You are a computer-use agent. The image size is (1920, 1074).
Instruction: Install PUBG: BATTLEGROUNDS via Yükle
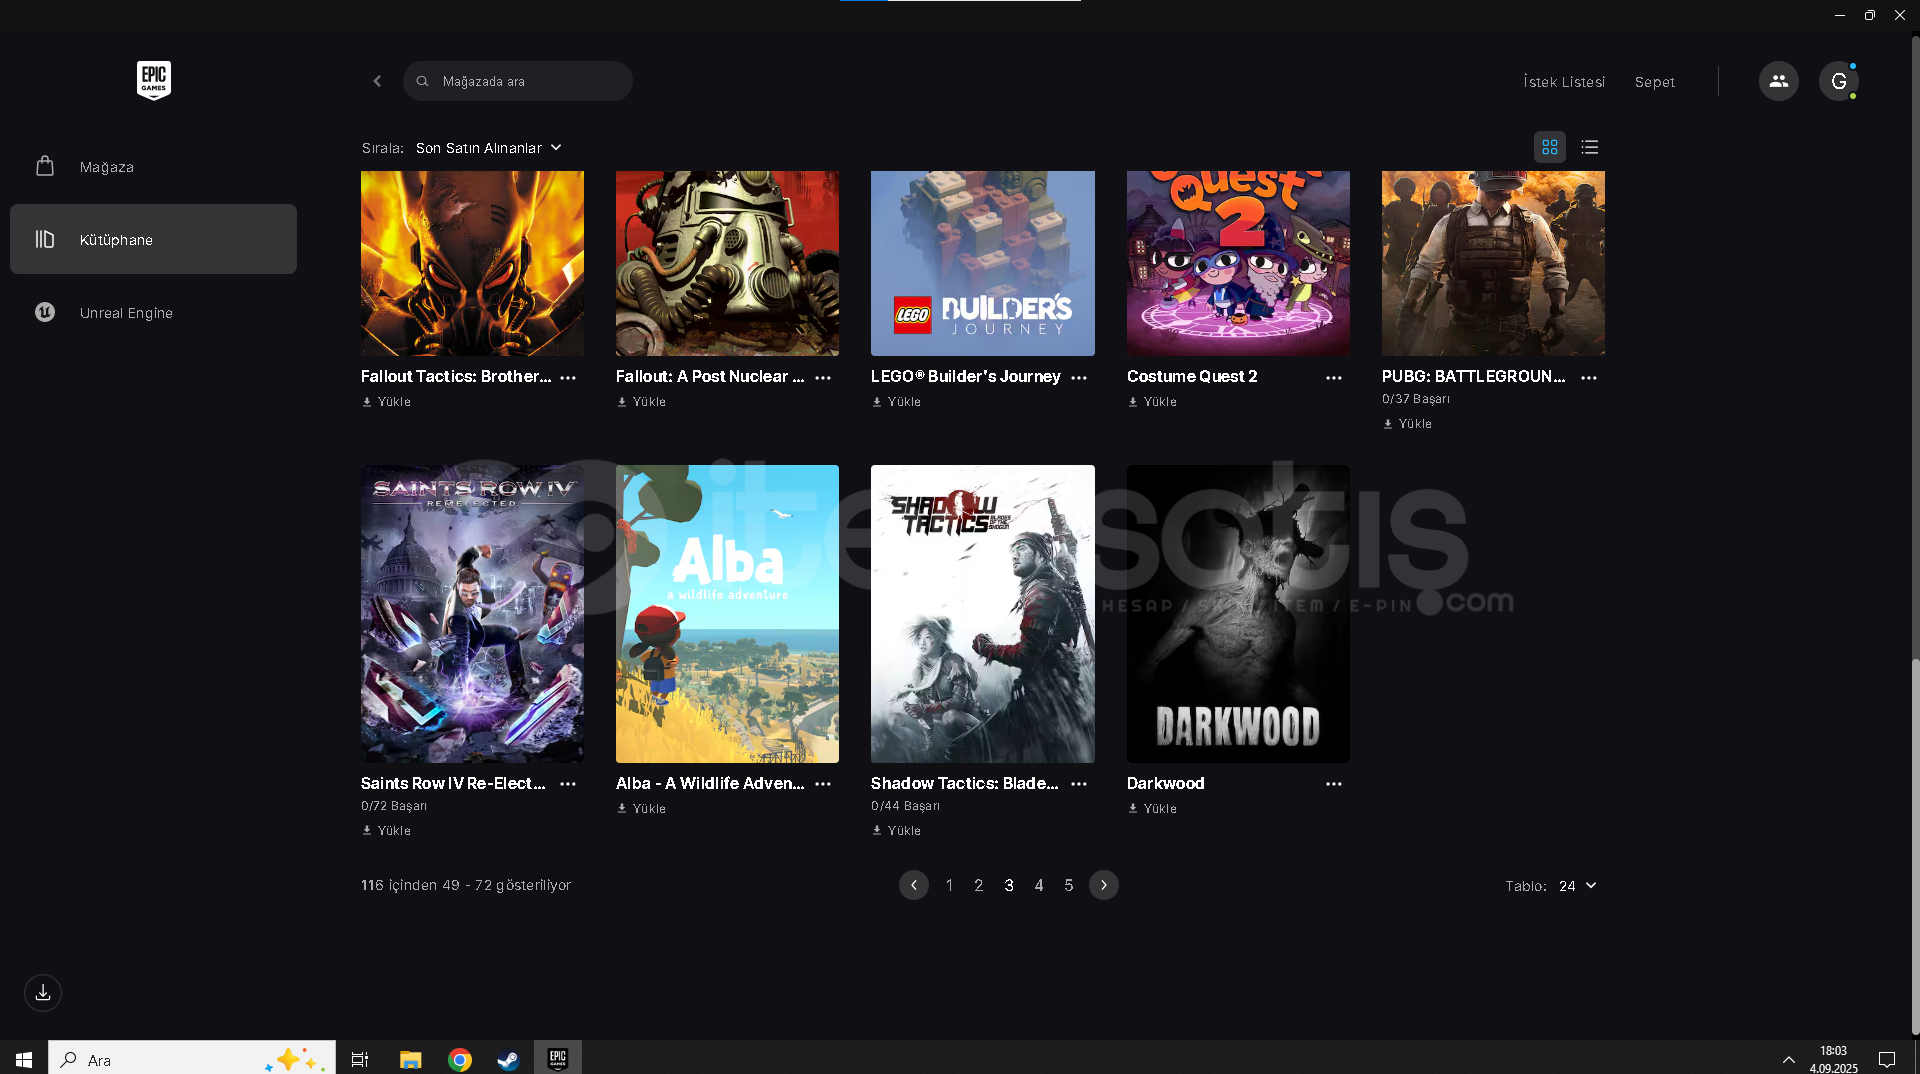[x=1407, y=424]
